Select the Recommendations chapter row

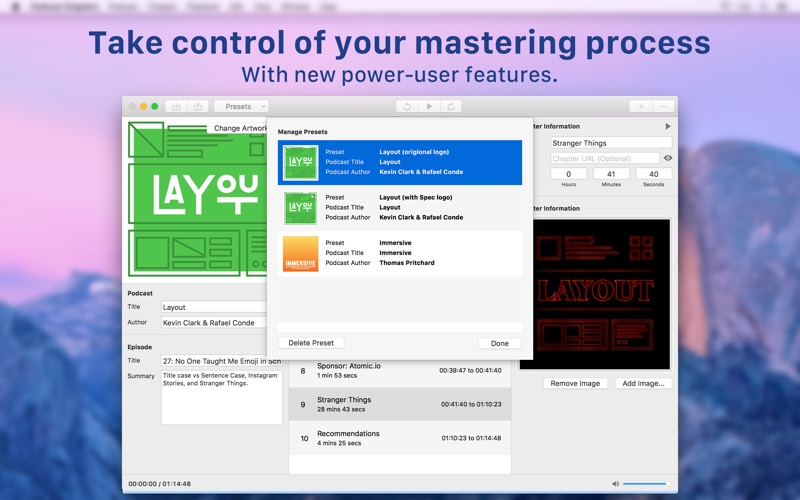coord(400,438)
